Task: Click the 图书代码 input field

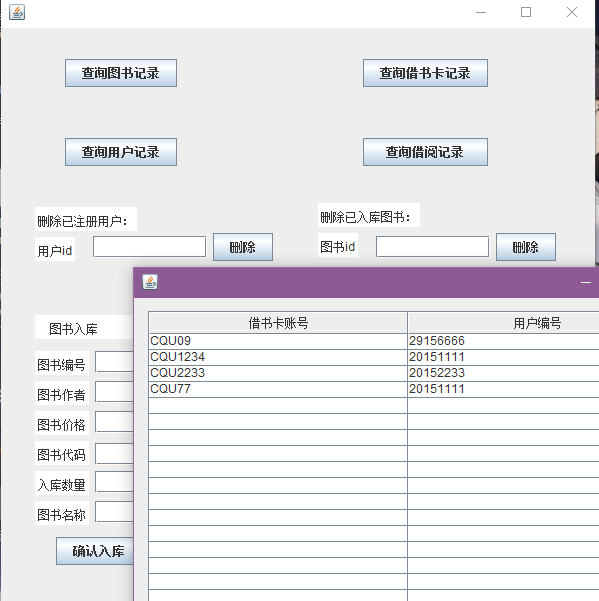Action: point(114,453)
